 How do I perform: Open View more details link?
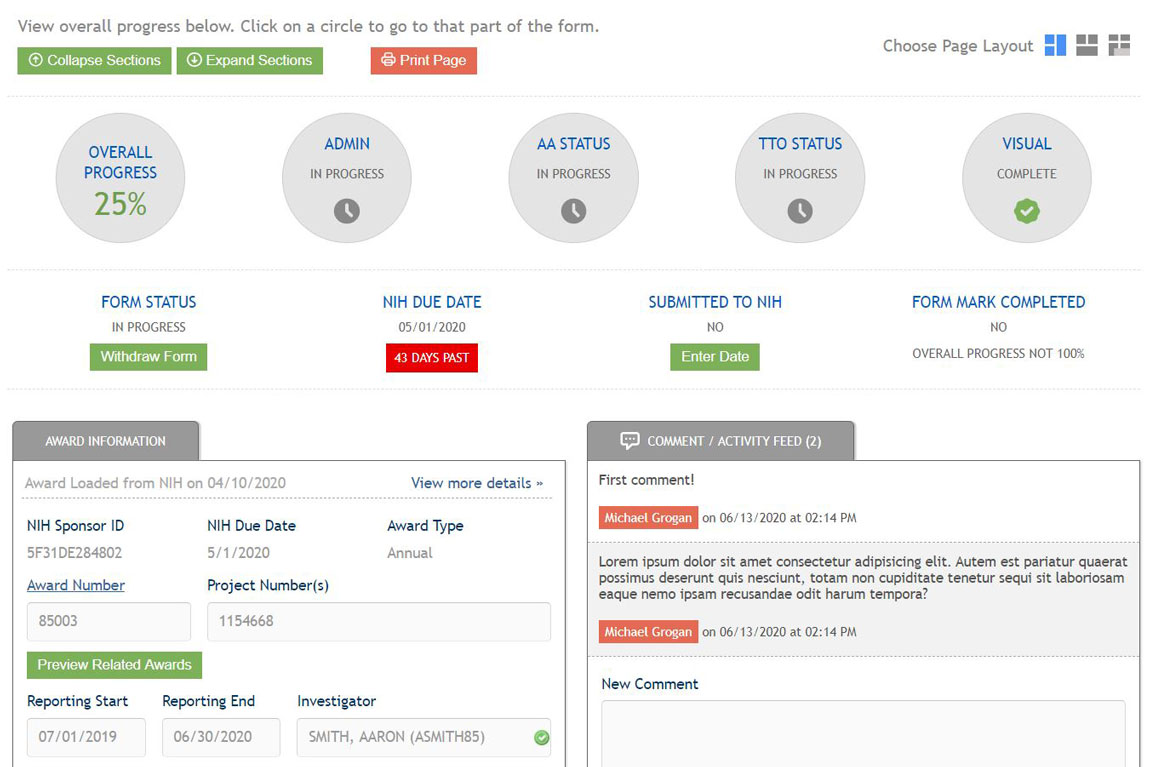click(x=476, y=483)
